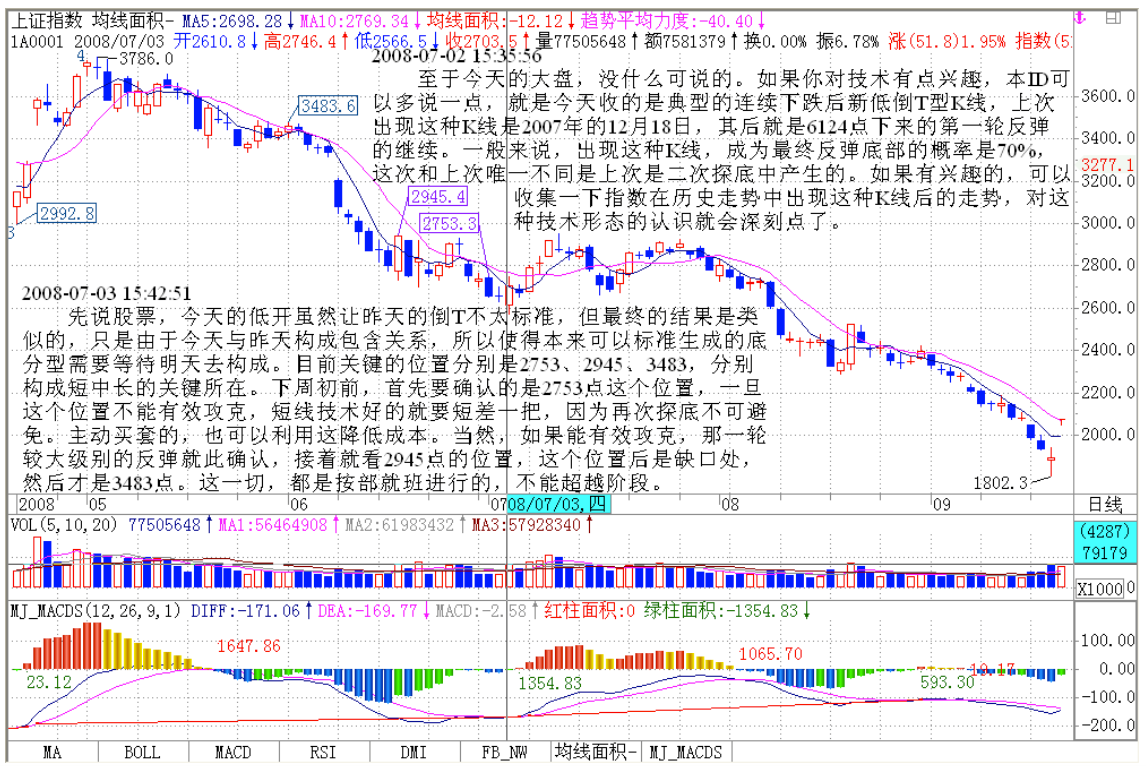This screenshot has width=1146, height=766.
Task: Click the 2000.0 price axis label
Action: (1108, 434)
